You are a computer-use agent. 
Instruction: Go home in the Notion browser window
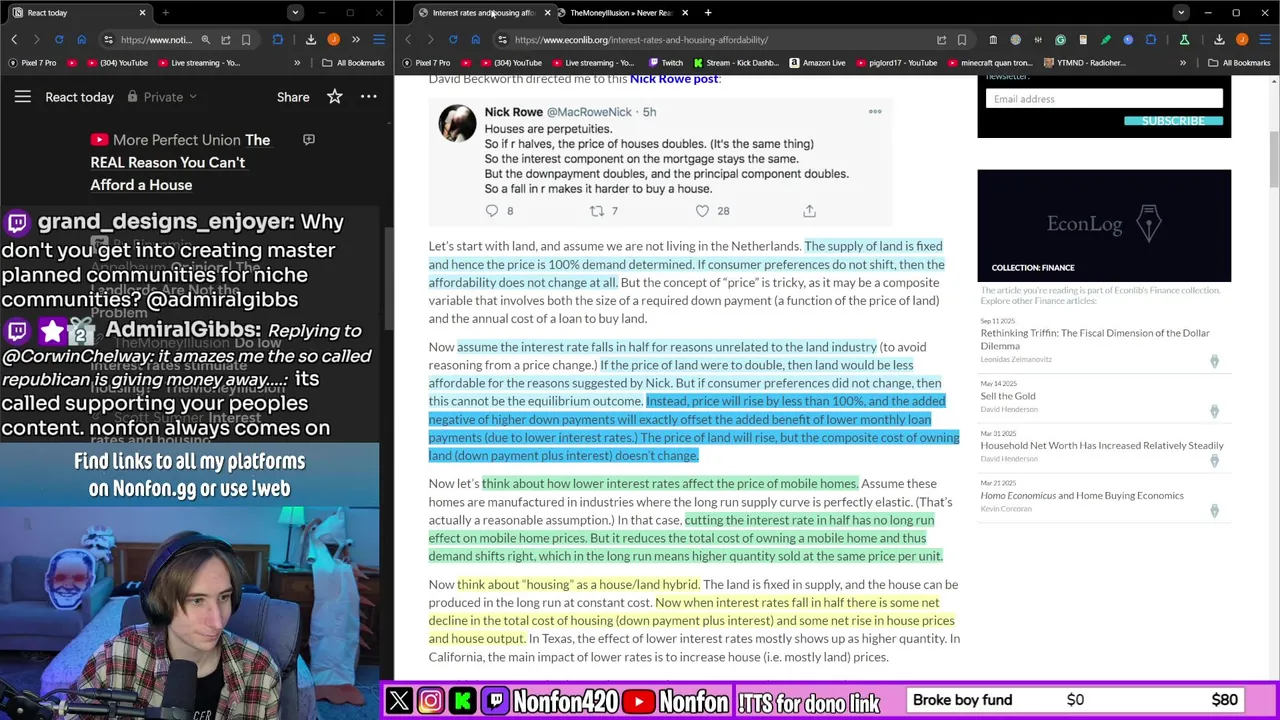point(82,40)
